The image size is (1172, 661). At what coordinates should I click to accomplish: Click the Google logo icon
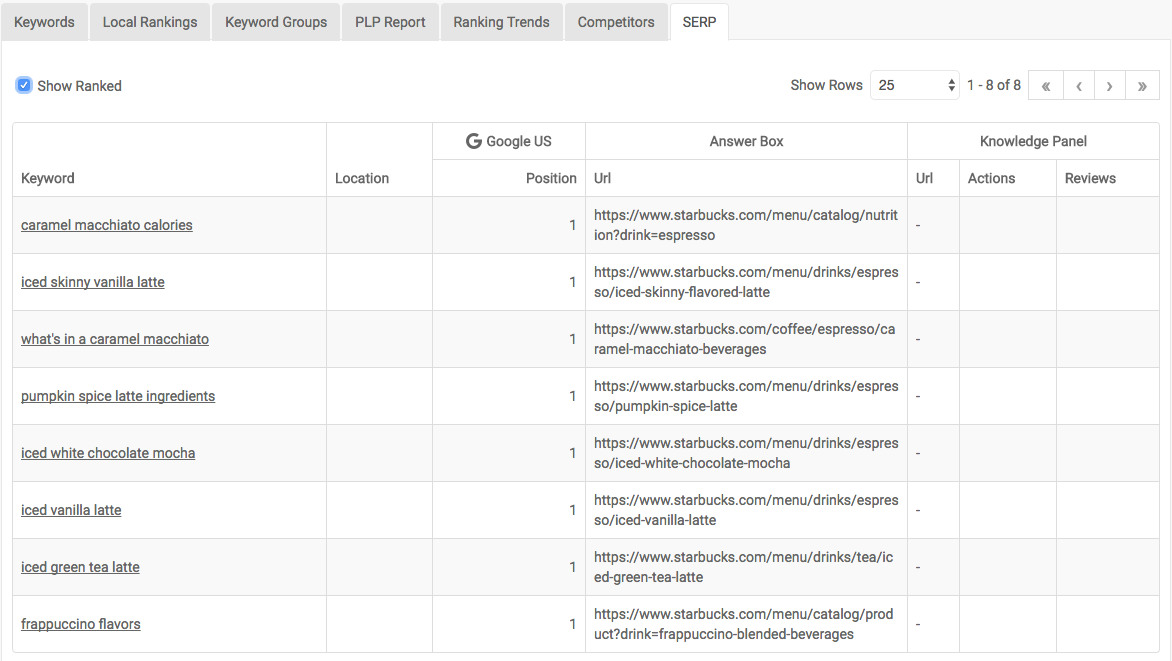click(x=473, y=141)
